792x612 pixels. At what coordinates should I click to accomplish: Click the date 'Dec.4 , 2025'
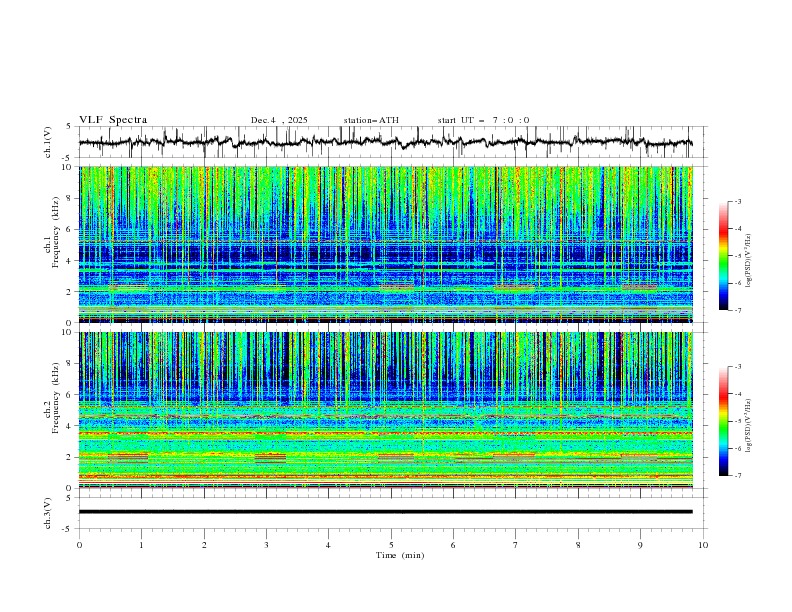click(279, 120)
